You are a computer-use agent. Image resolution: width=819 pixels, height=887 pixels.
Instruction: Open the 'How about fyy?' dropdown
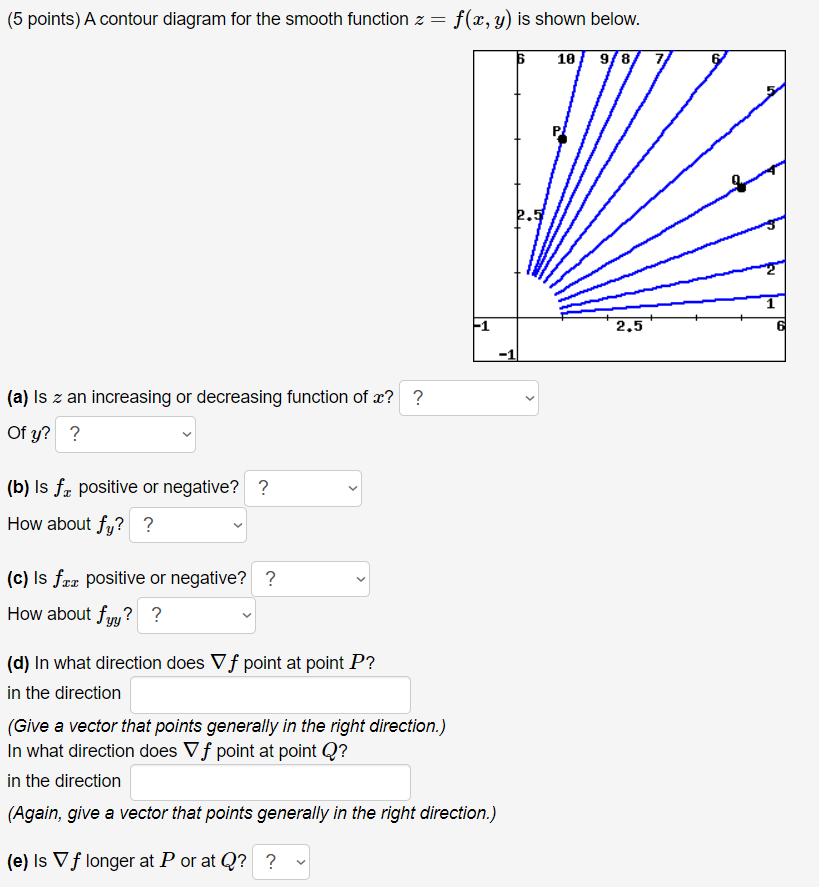[195, 616]
